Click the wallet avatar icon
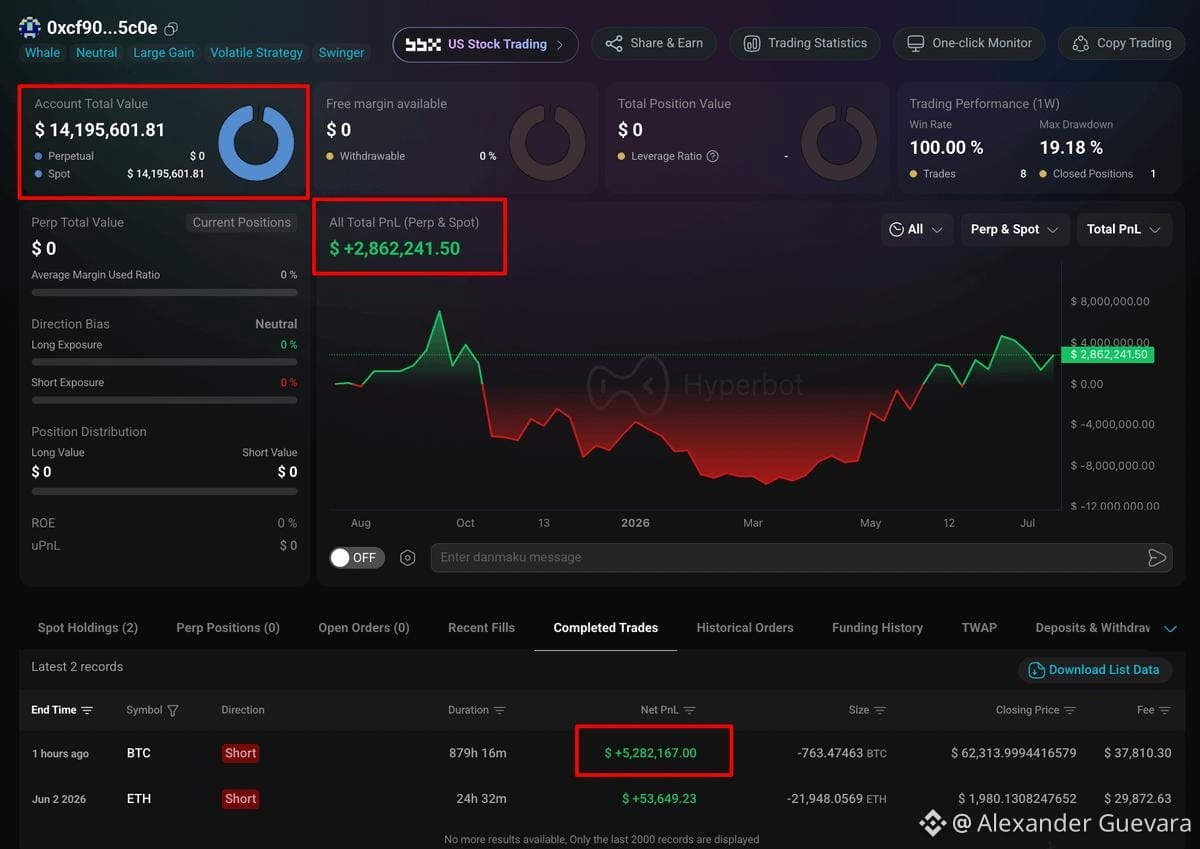This screenshot has width=1200, height=849. 30,28
